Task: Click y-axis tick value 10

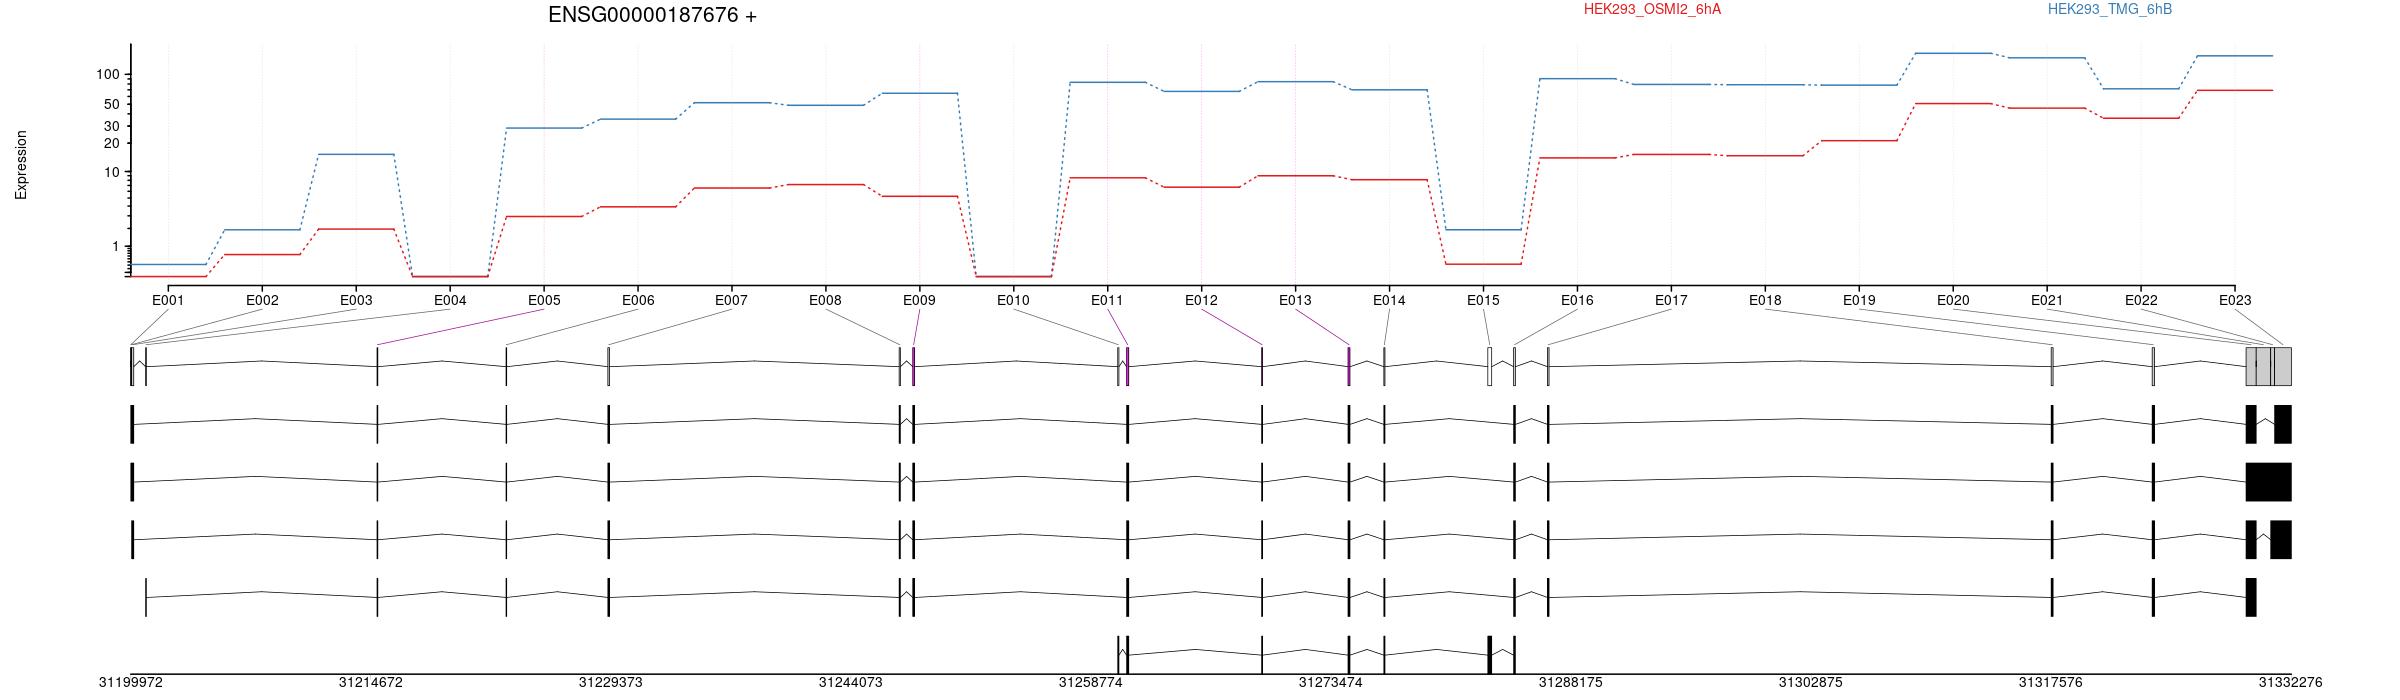Action: tap(112, 173)
